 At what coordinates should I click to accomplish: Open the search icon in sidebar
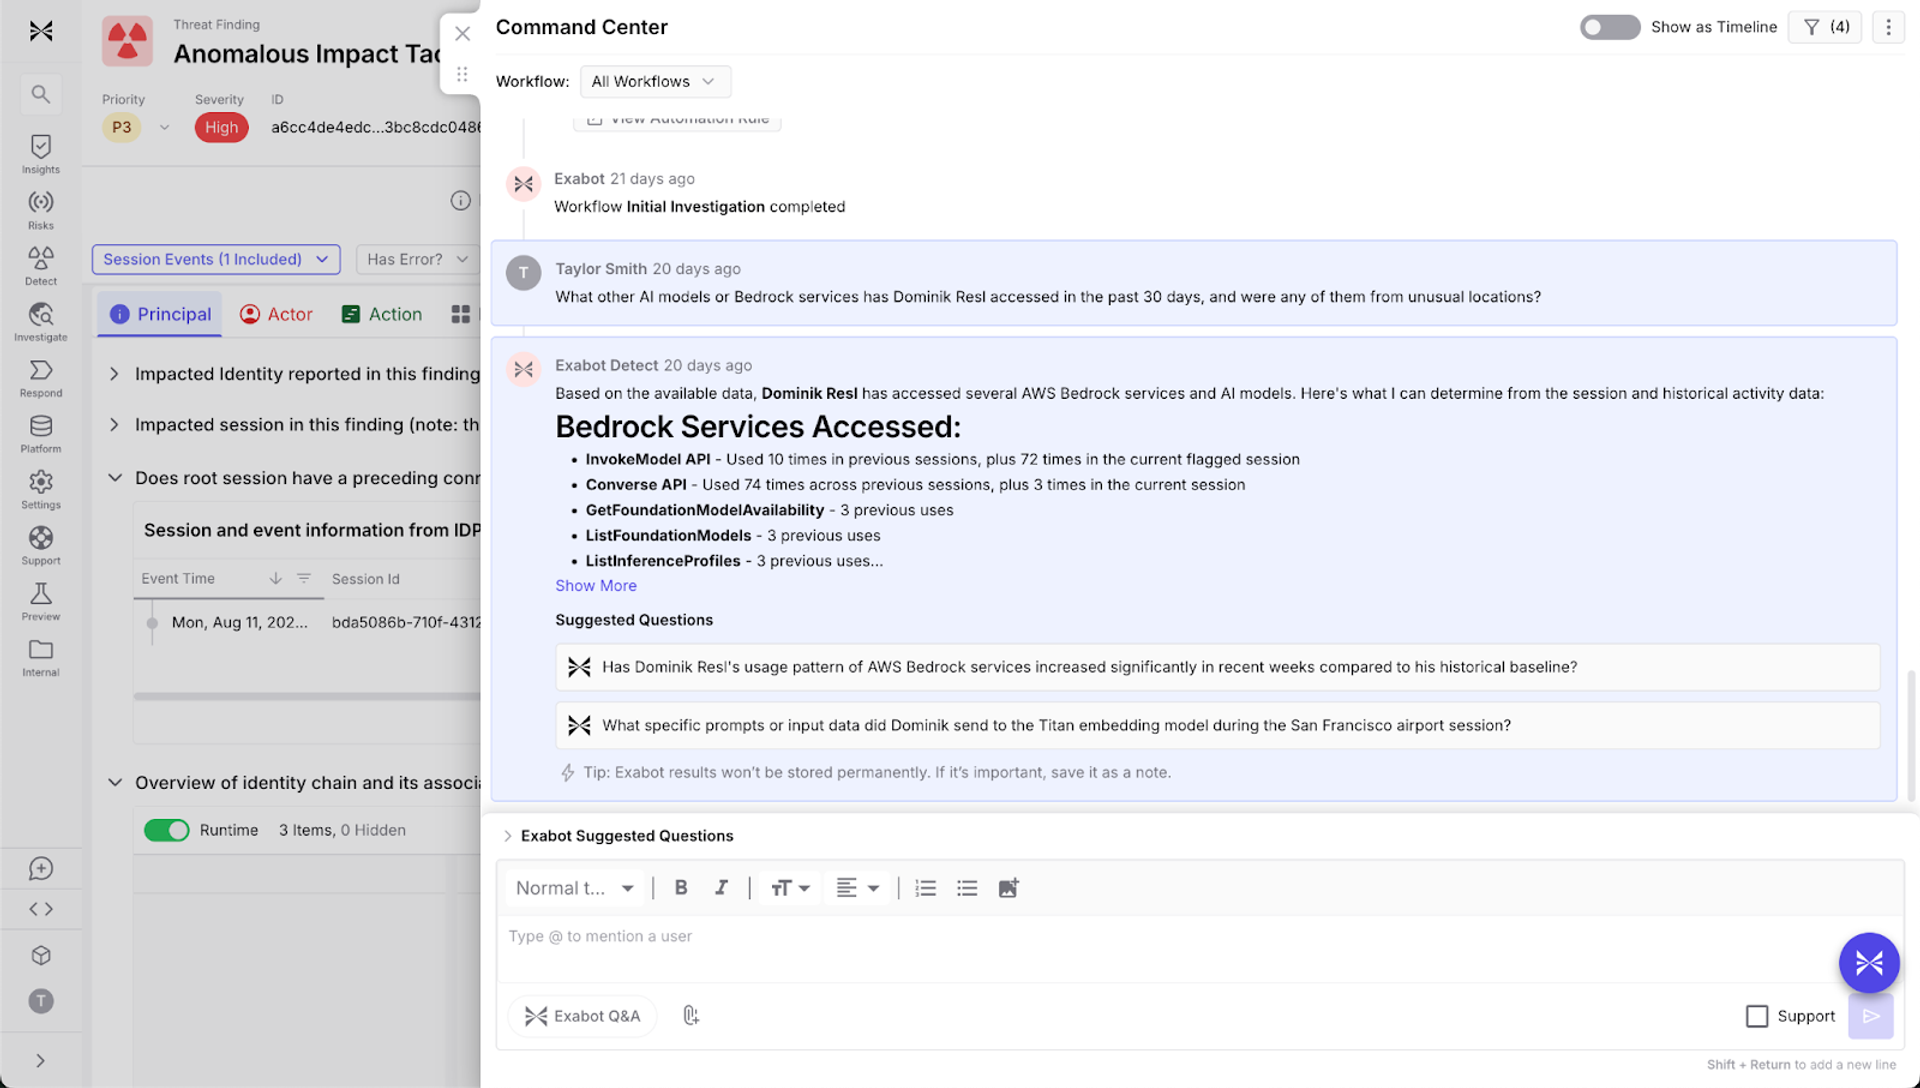[x=40, y=94]
